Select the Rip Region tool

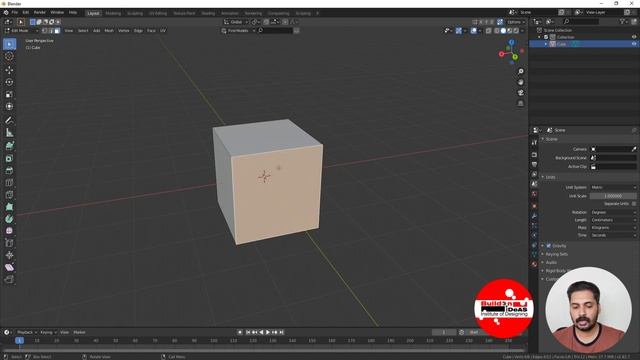9,280
